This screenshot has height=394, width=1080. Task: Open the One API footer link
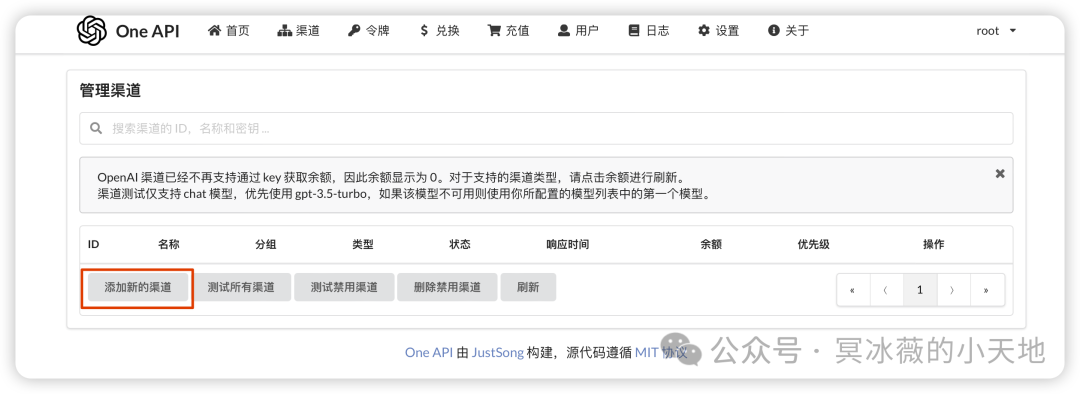coord(428,352)
